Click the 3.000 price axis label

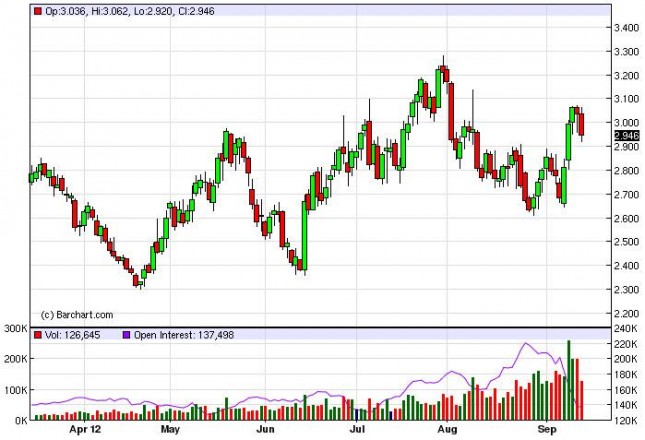[626, 123]
